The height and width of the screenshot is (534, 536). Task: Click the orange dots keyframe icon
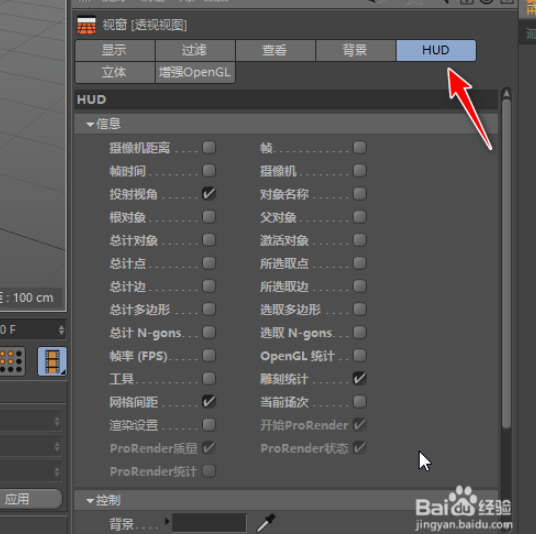pyautogui.click(x=12, y=361)
